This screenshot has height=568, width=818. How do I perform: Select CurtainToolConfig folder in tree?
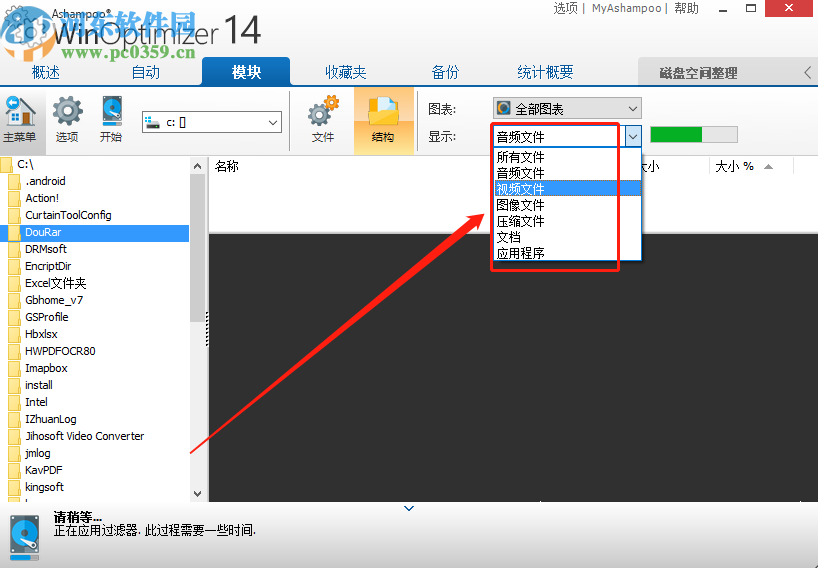[x=68, y=215]
